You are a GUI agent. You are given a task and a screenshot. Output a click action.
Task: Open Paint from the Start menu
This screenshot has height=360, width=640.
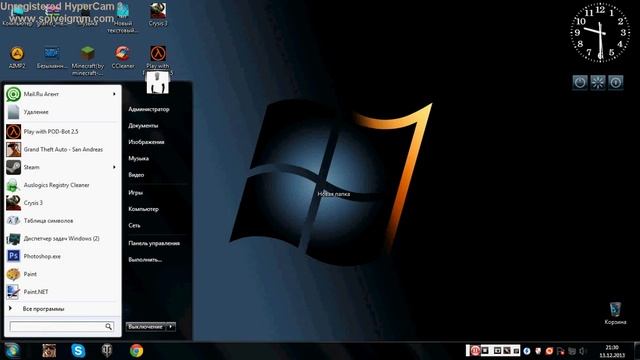(x=62, y=274)
